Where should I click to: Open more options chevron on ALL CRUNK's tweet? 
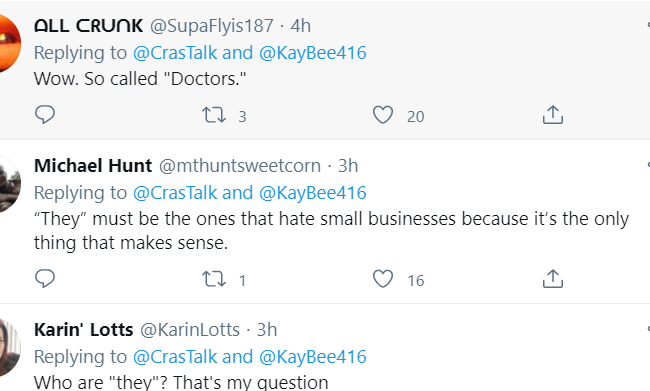(648, 25)
